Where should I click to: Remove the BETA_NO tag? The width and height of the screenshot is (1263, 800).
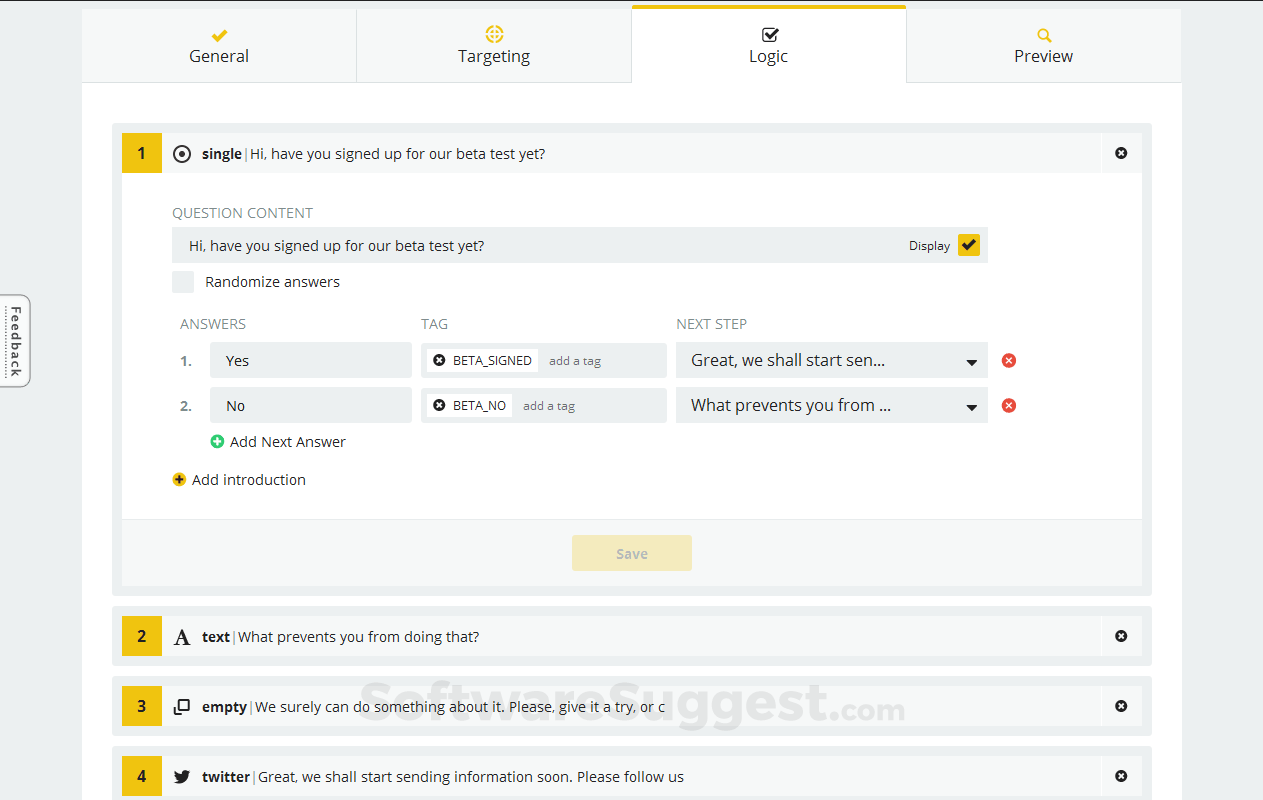pos(439,405)
